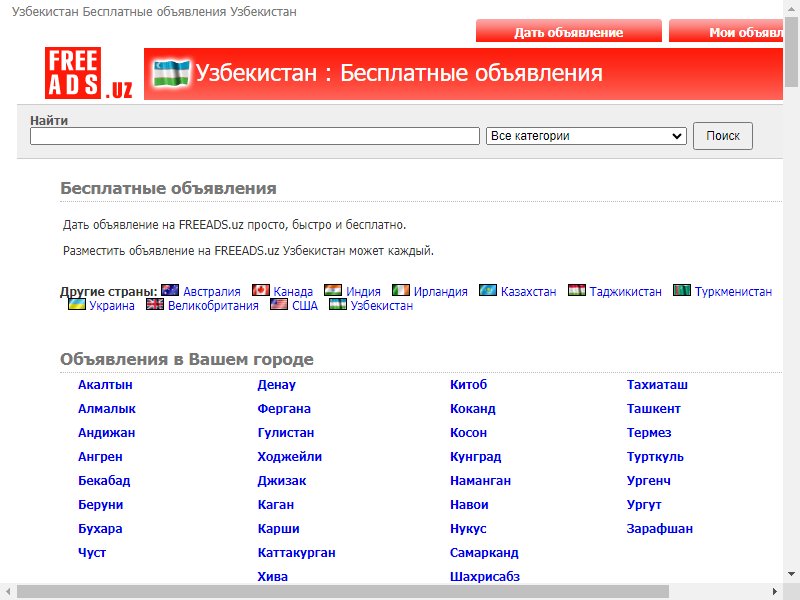
Task: Go to Гулистан city ads
Action: click(x=286, y=433)
